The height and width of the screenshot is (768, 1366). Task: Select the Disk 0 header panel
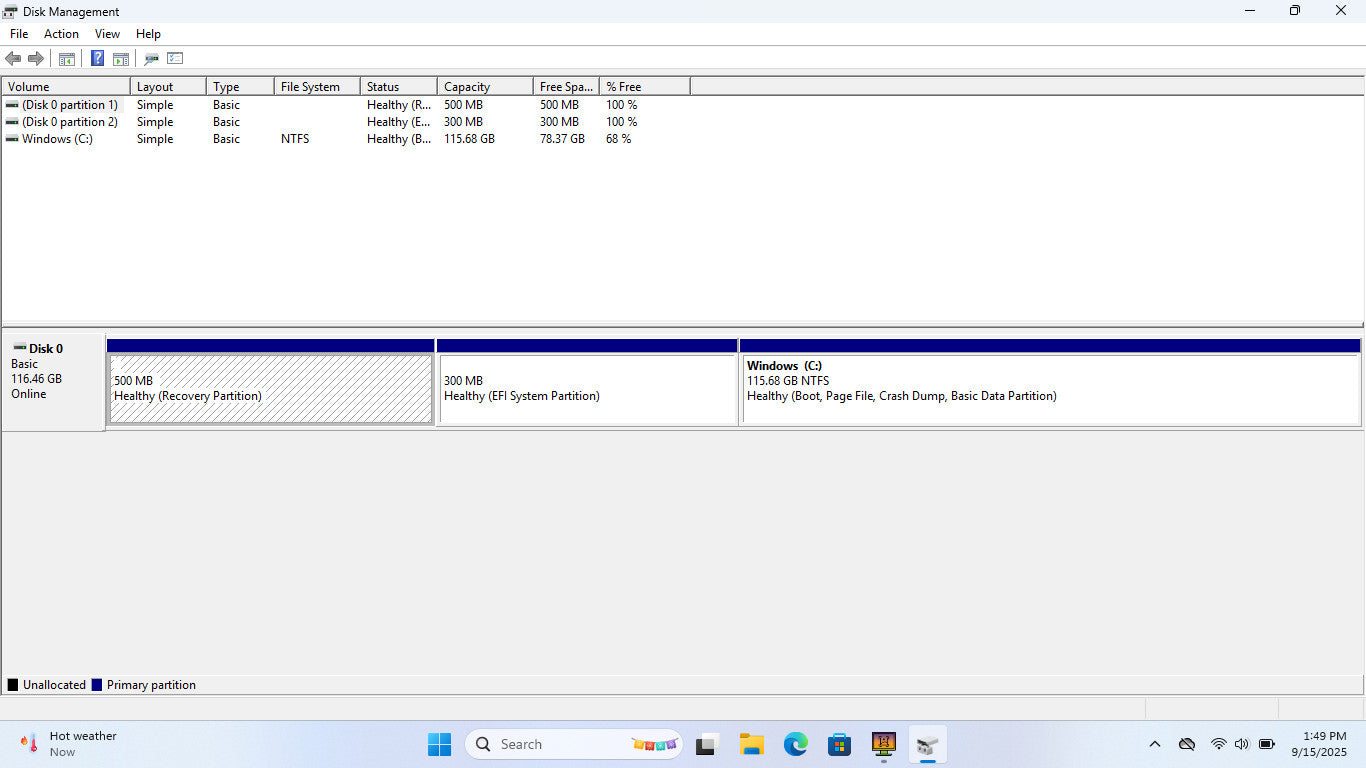pyautogui.click(x=53, y=381)
